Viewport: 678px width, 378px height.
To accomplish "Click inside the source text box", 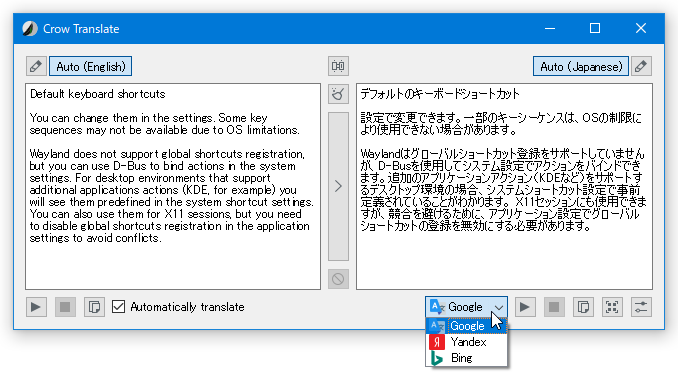I will click(173, 186).
